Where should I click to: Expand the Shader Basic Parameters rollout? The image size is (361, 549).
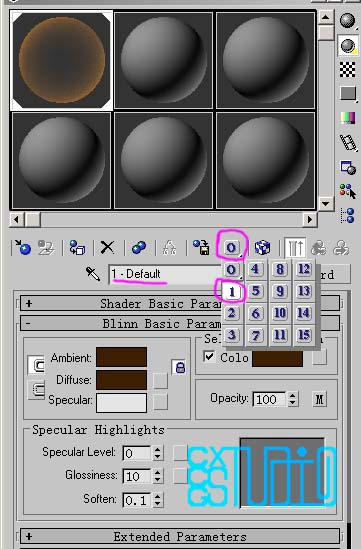click(x=180, y=303)
